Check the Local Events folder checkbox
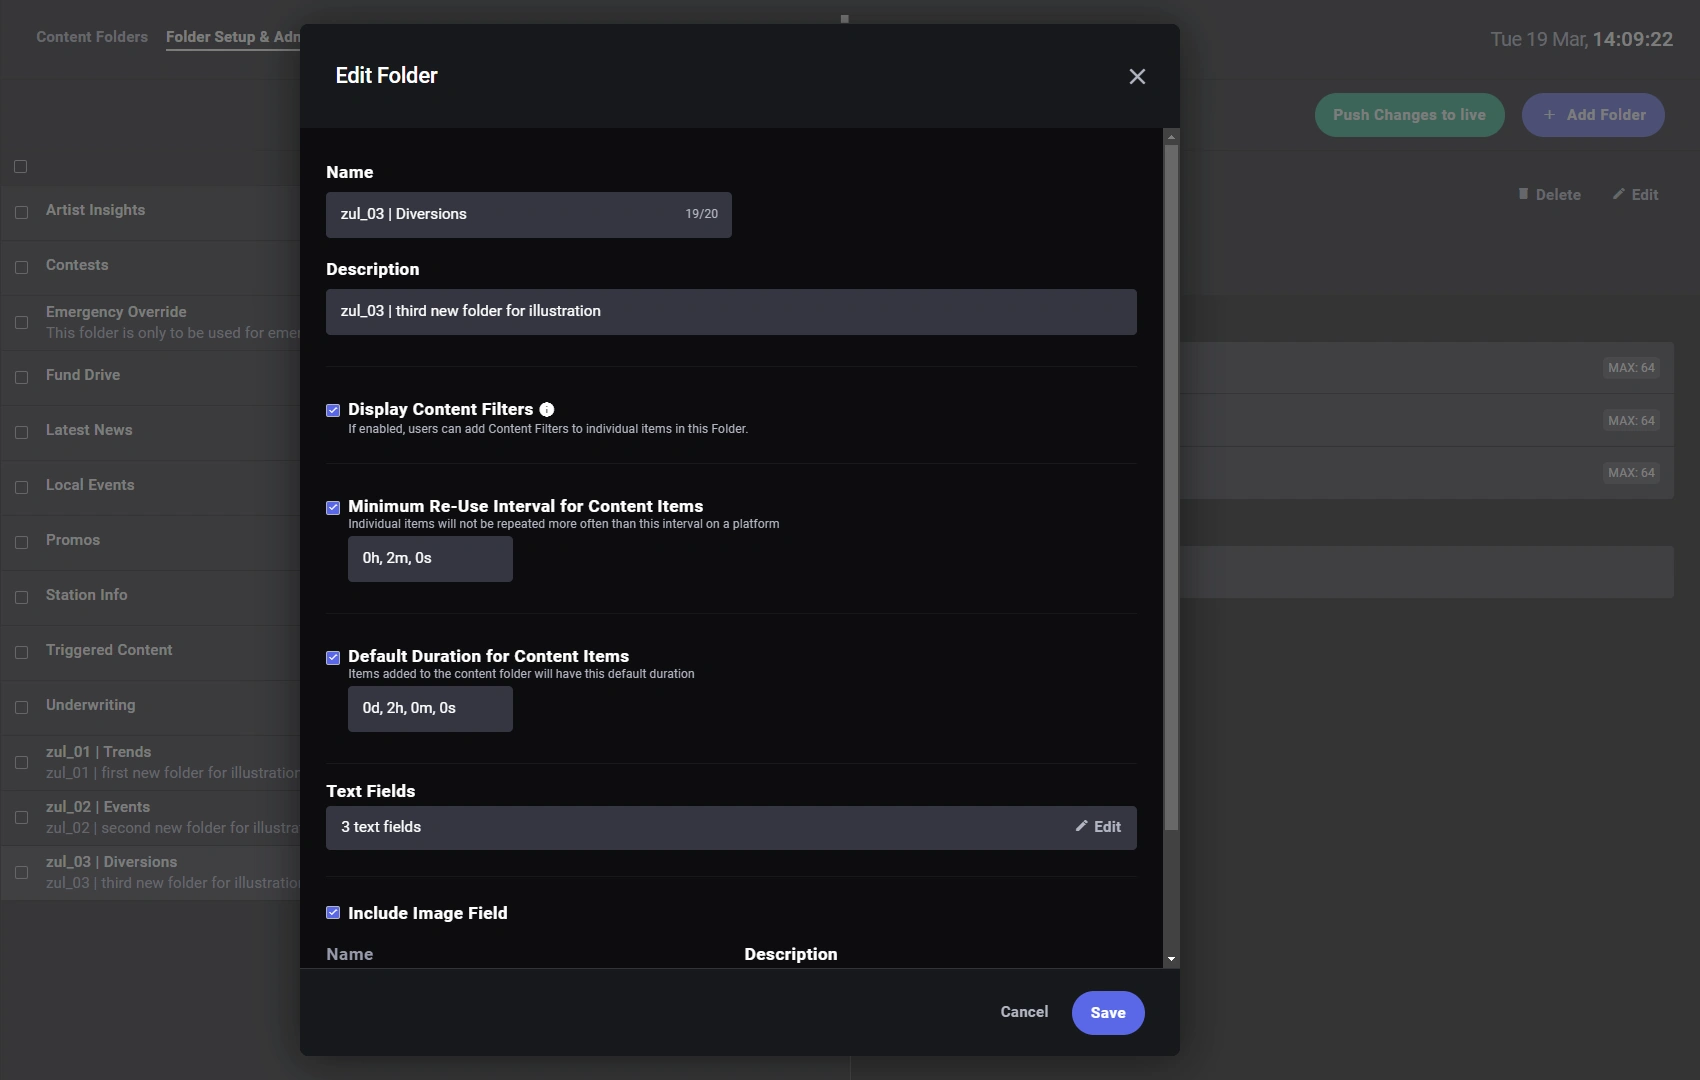The width and height of the screenshot is (1700, 1080). click(x=21, y=487)
